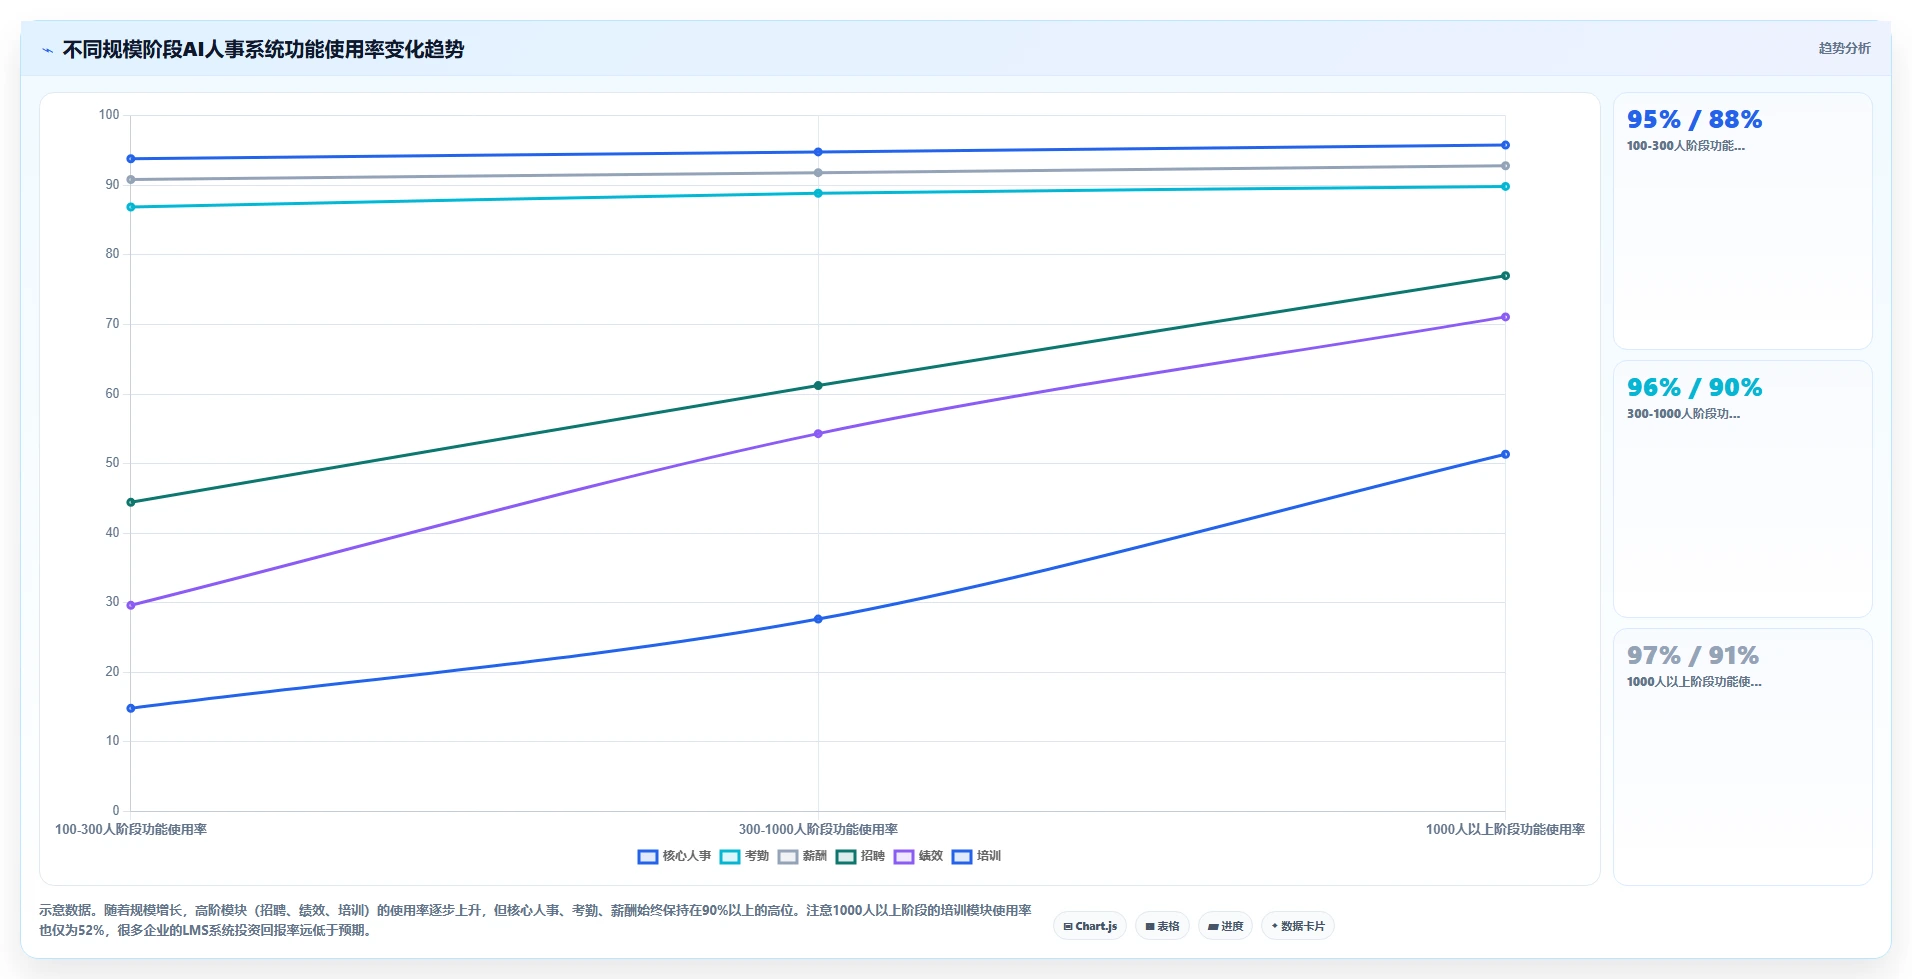Toggle the 考勤 legend item

[x=744, y=856]
